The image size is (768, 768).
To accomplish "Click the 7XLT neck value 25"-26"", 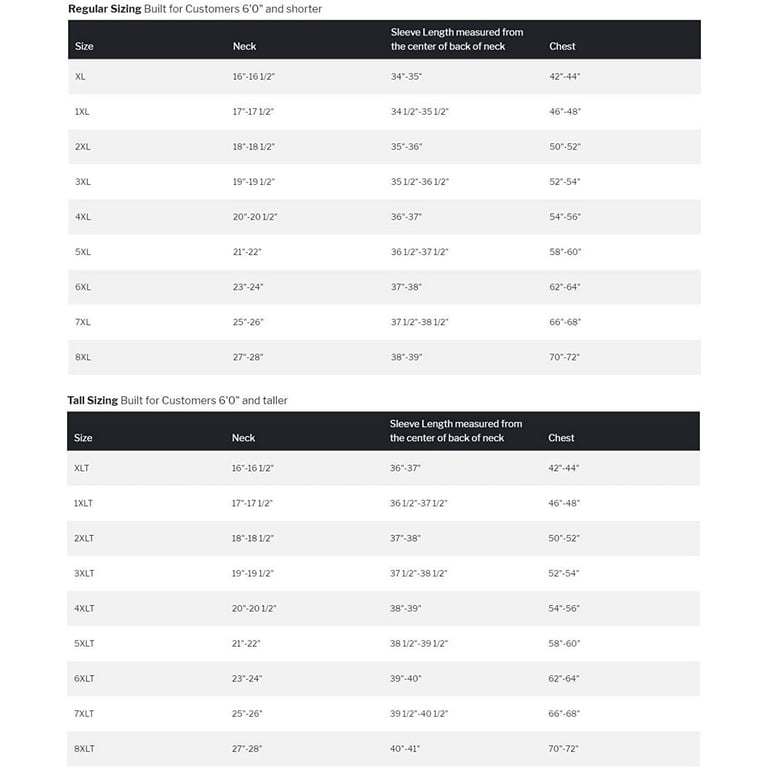I will coord(247,714).
